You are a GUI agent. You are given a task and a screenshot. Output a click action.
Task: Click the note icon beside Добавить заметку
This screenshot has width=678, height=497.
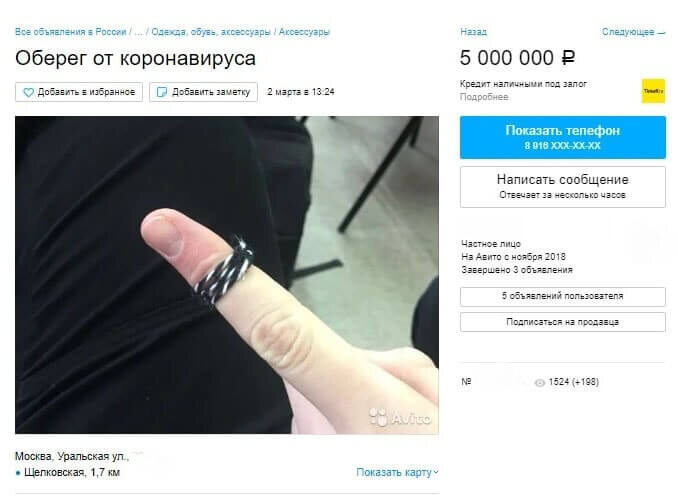pyautogui.click(x=161, y=92)
